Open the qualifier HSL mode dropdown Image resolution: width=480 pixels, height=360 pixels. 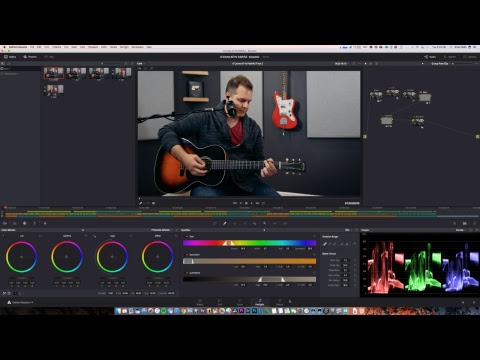(x=348, y=230)
